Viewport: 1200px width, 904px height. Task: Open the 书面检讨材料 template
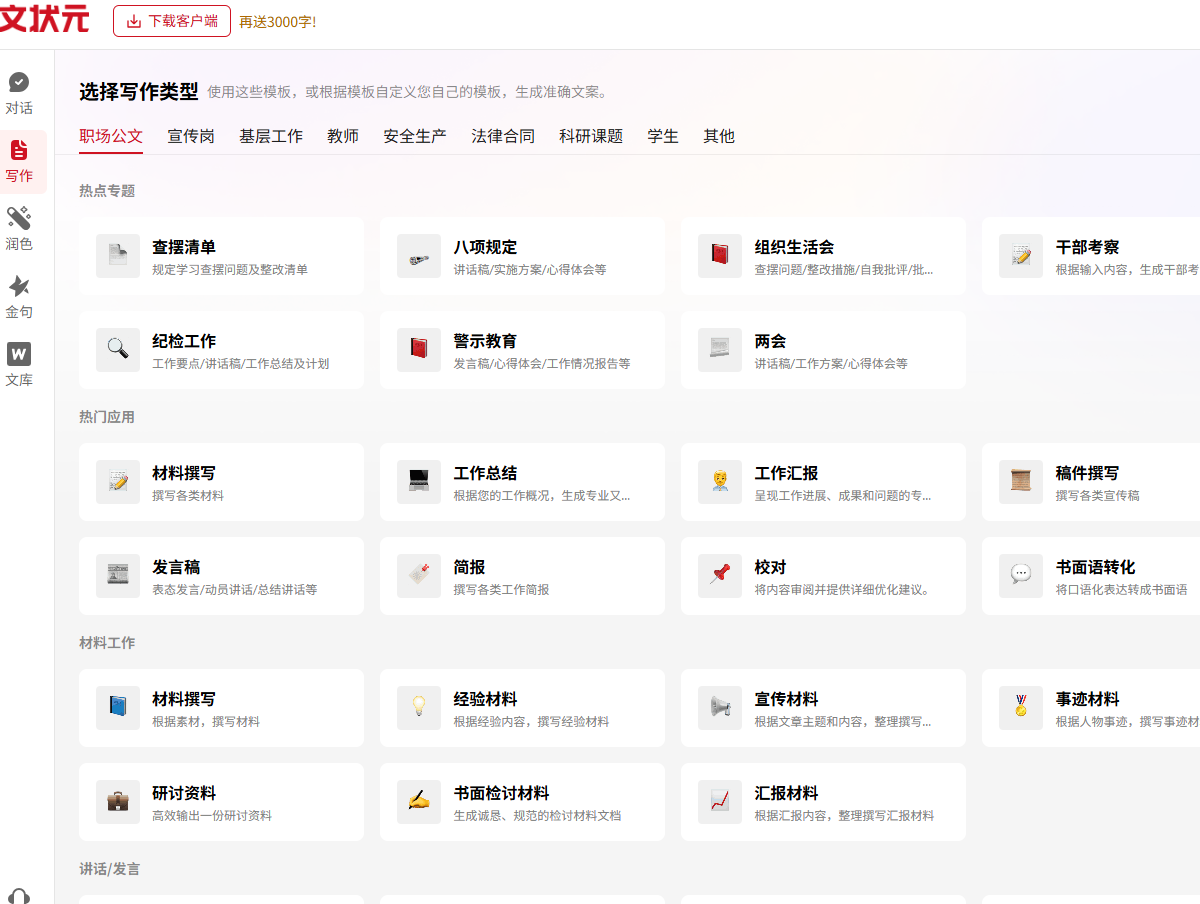point(522,802)
